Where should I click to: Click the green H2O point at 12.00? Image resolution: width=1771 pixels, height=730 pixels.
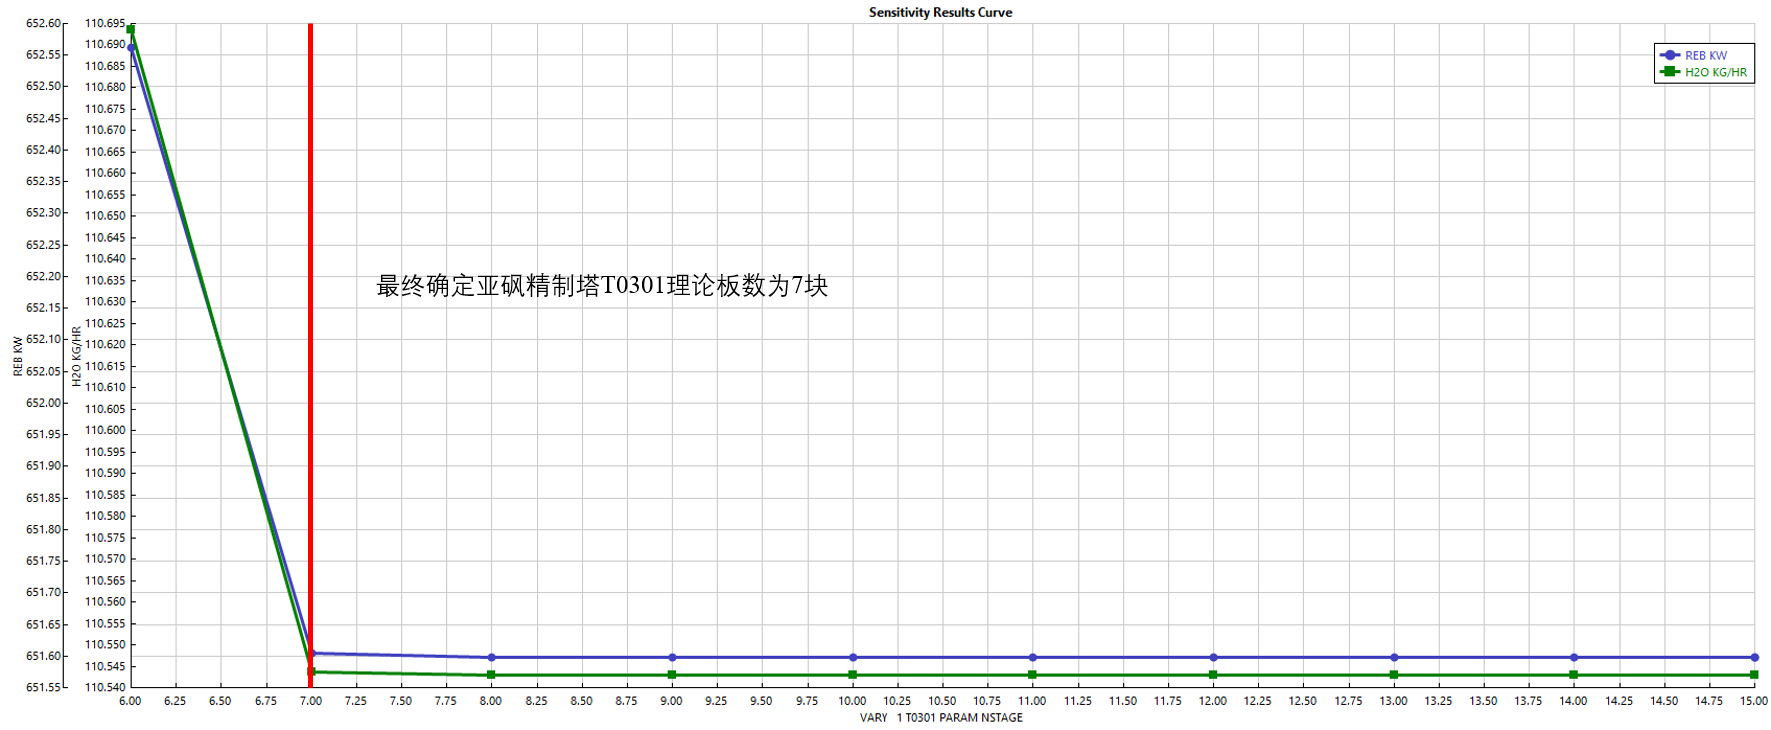pos(1213,675)
